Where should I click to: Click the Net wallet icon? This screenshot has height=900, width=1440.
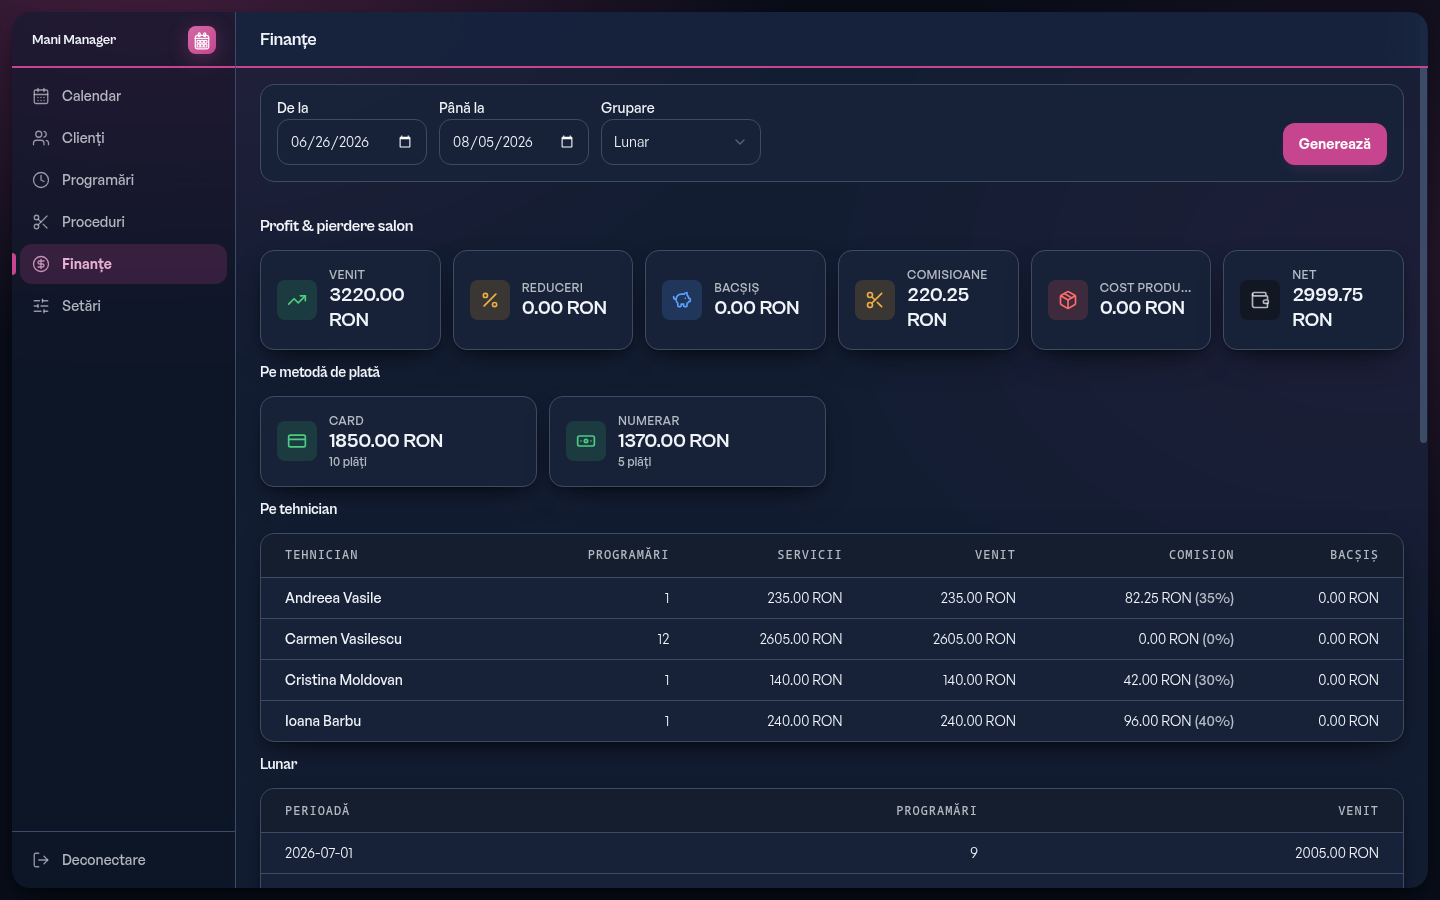coord(1260,300)
